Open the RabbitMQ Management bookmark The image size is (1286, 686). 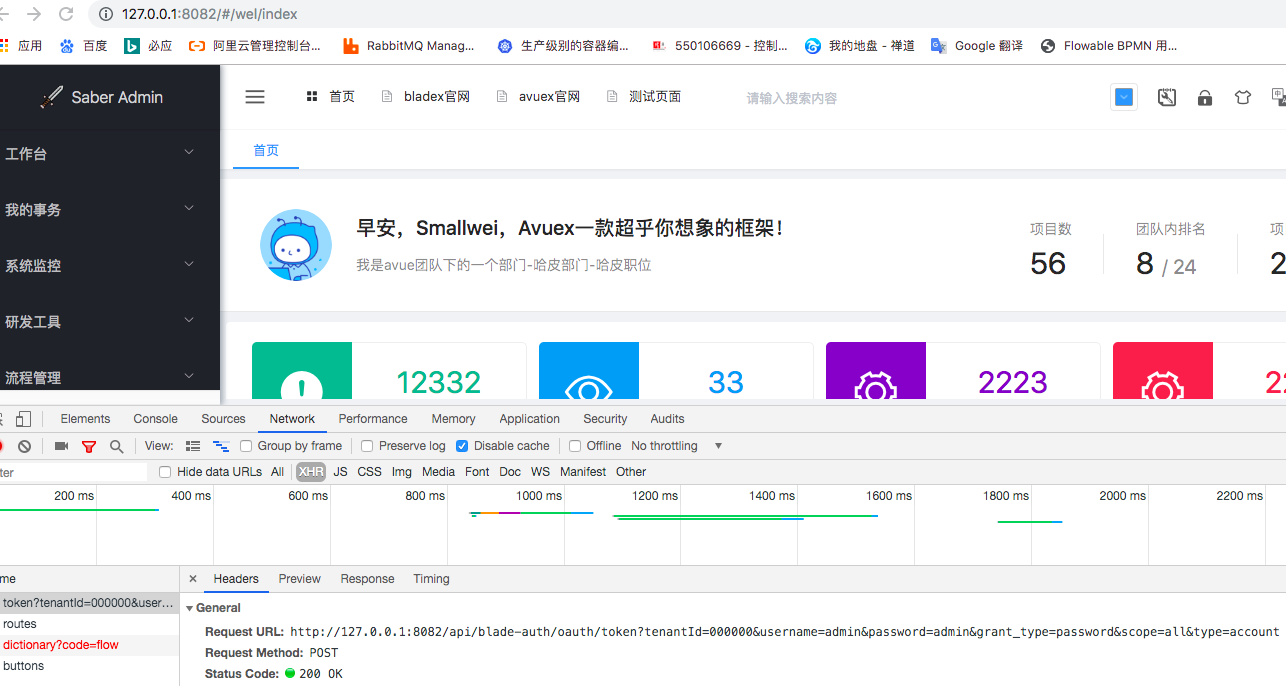coord(409,46)
